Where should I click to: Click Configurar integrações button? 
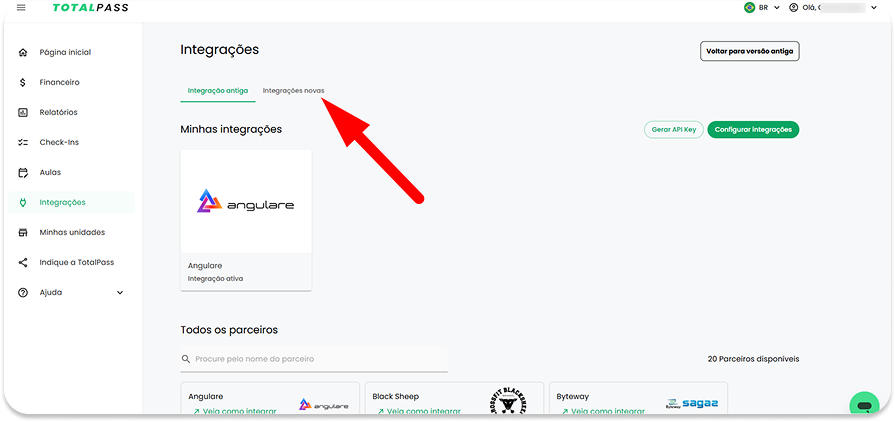pyautogui.click(x=753, y=130)
